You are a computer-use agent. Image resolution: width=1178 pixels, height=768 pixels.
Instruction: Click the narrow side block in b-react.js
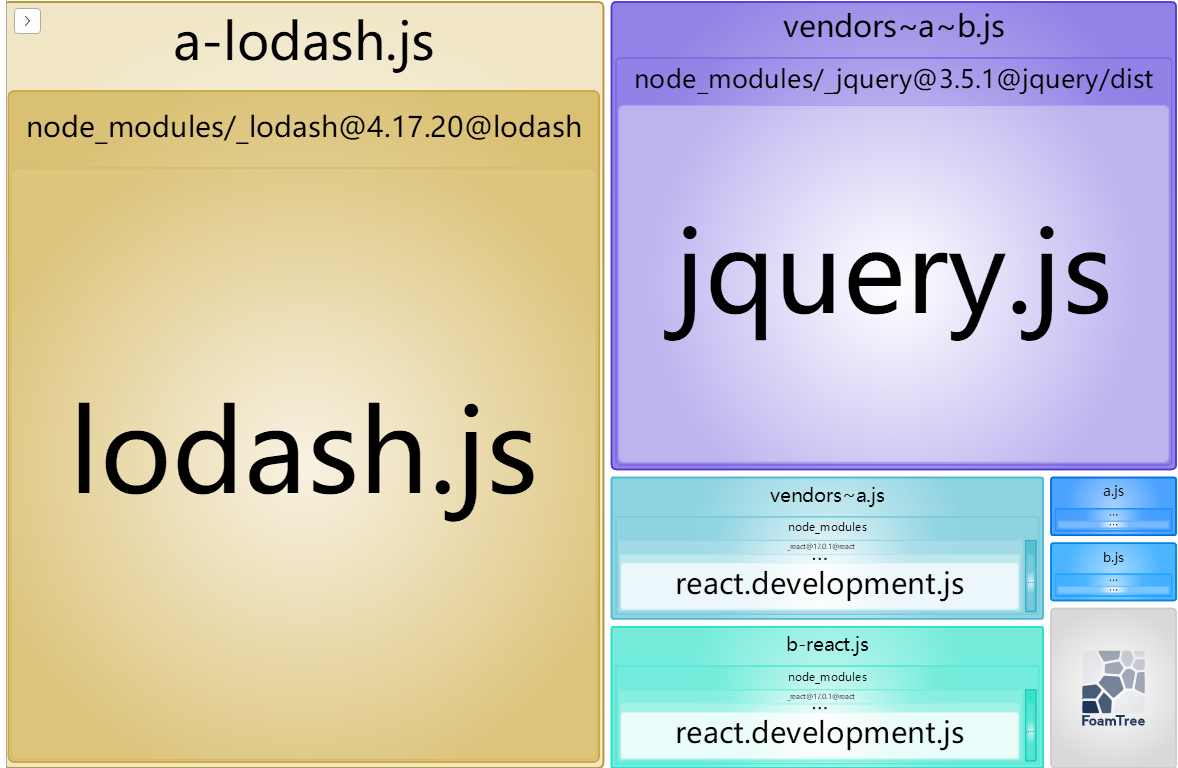[x=1031, y=725]
